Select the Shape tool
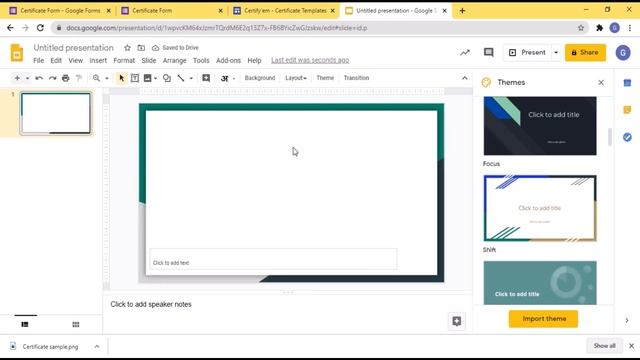Screen dimensions: 640x360 pos(167,78)
